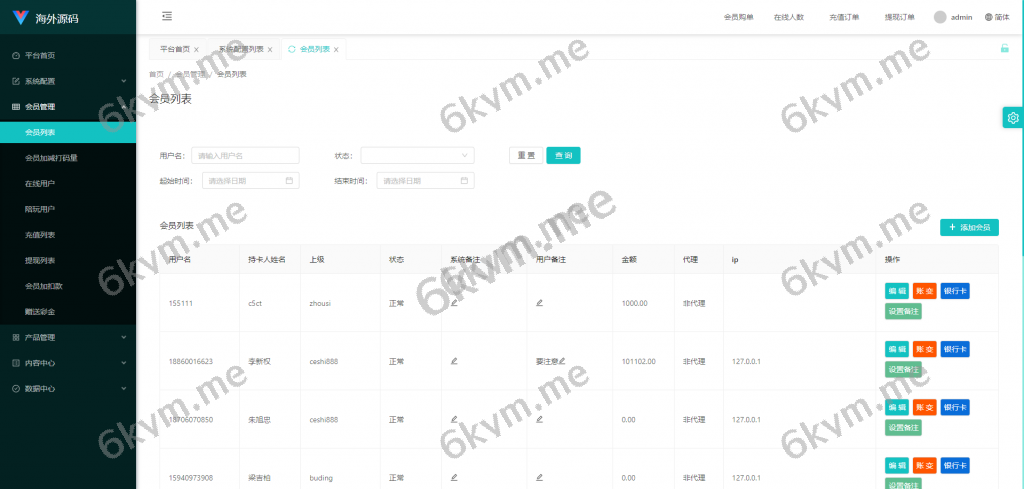The height and width of the screenshot is (489, 1024).
Task: Expand the 内容中心 sidebar menu
Action: pos(68,363)
